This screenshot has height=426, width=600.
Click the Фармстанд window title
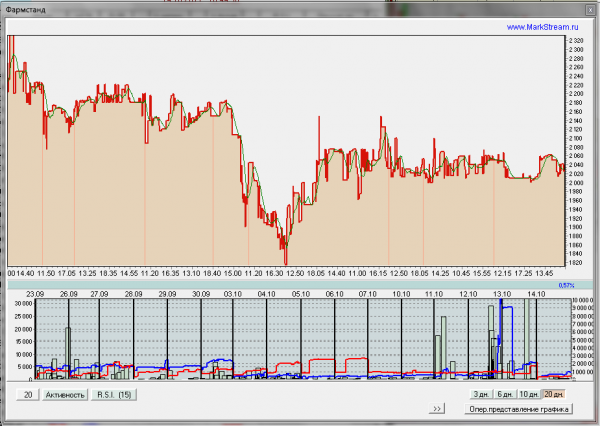coord(26,10)
